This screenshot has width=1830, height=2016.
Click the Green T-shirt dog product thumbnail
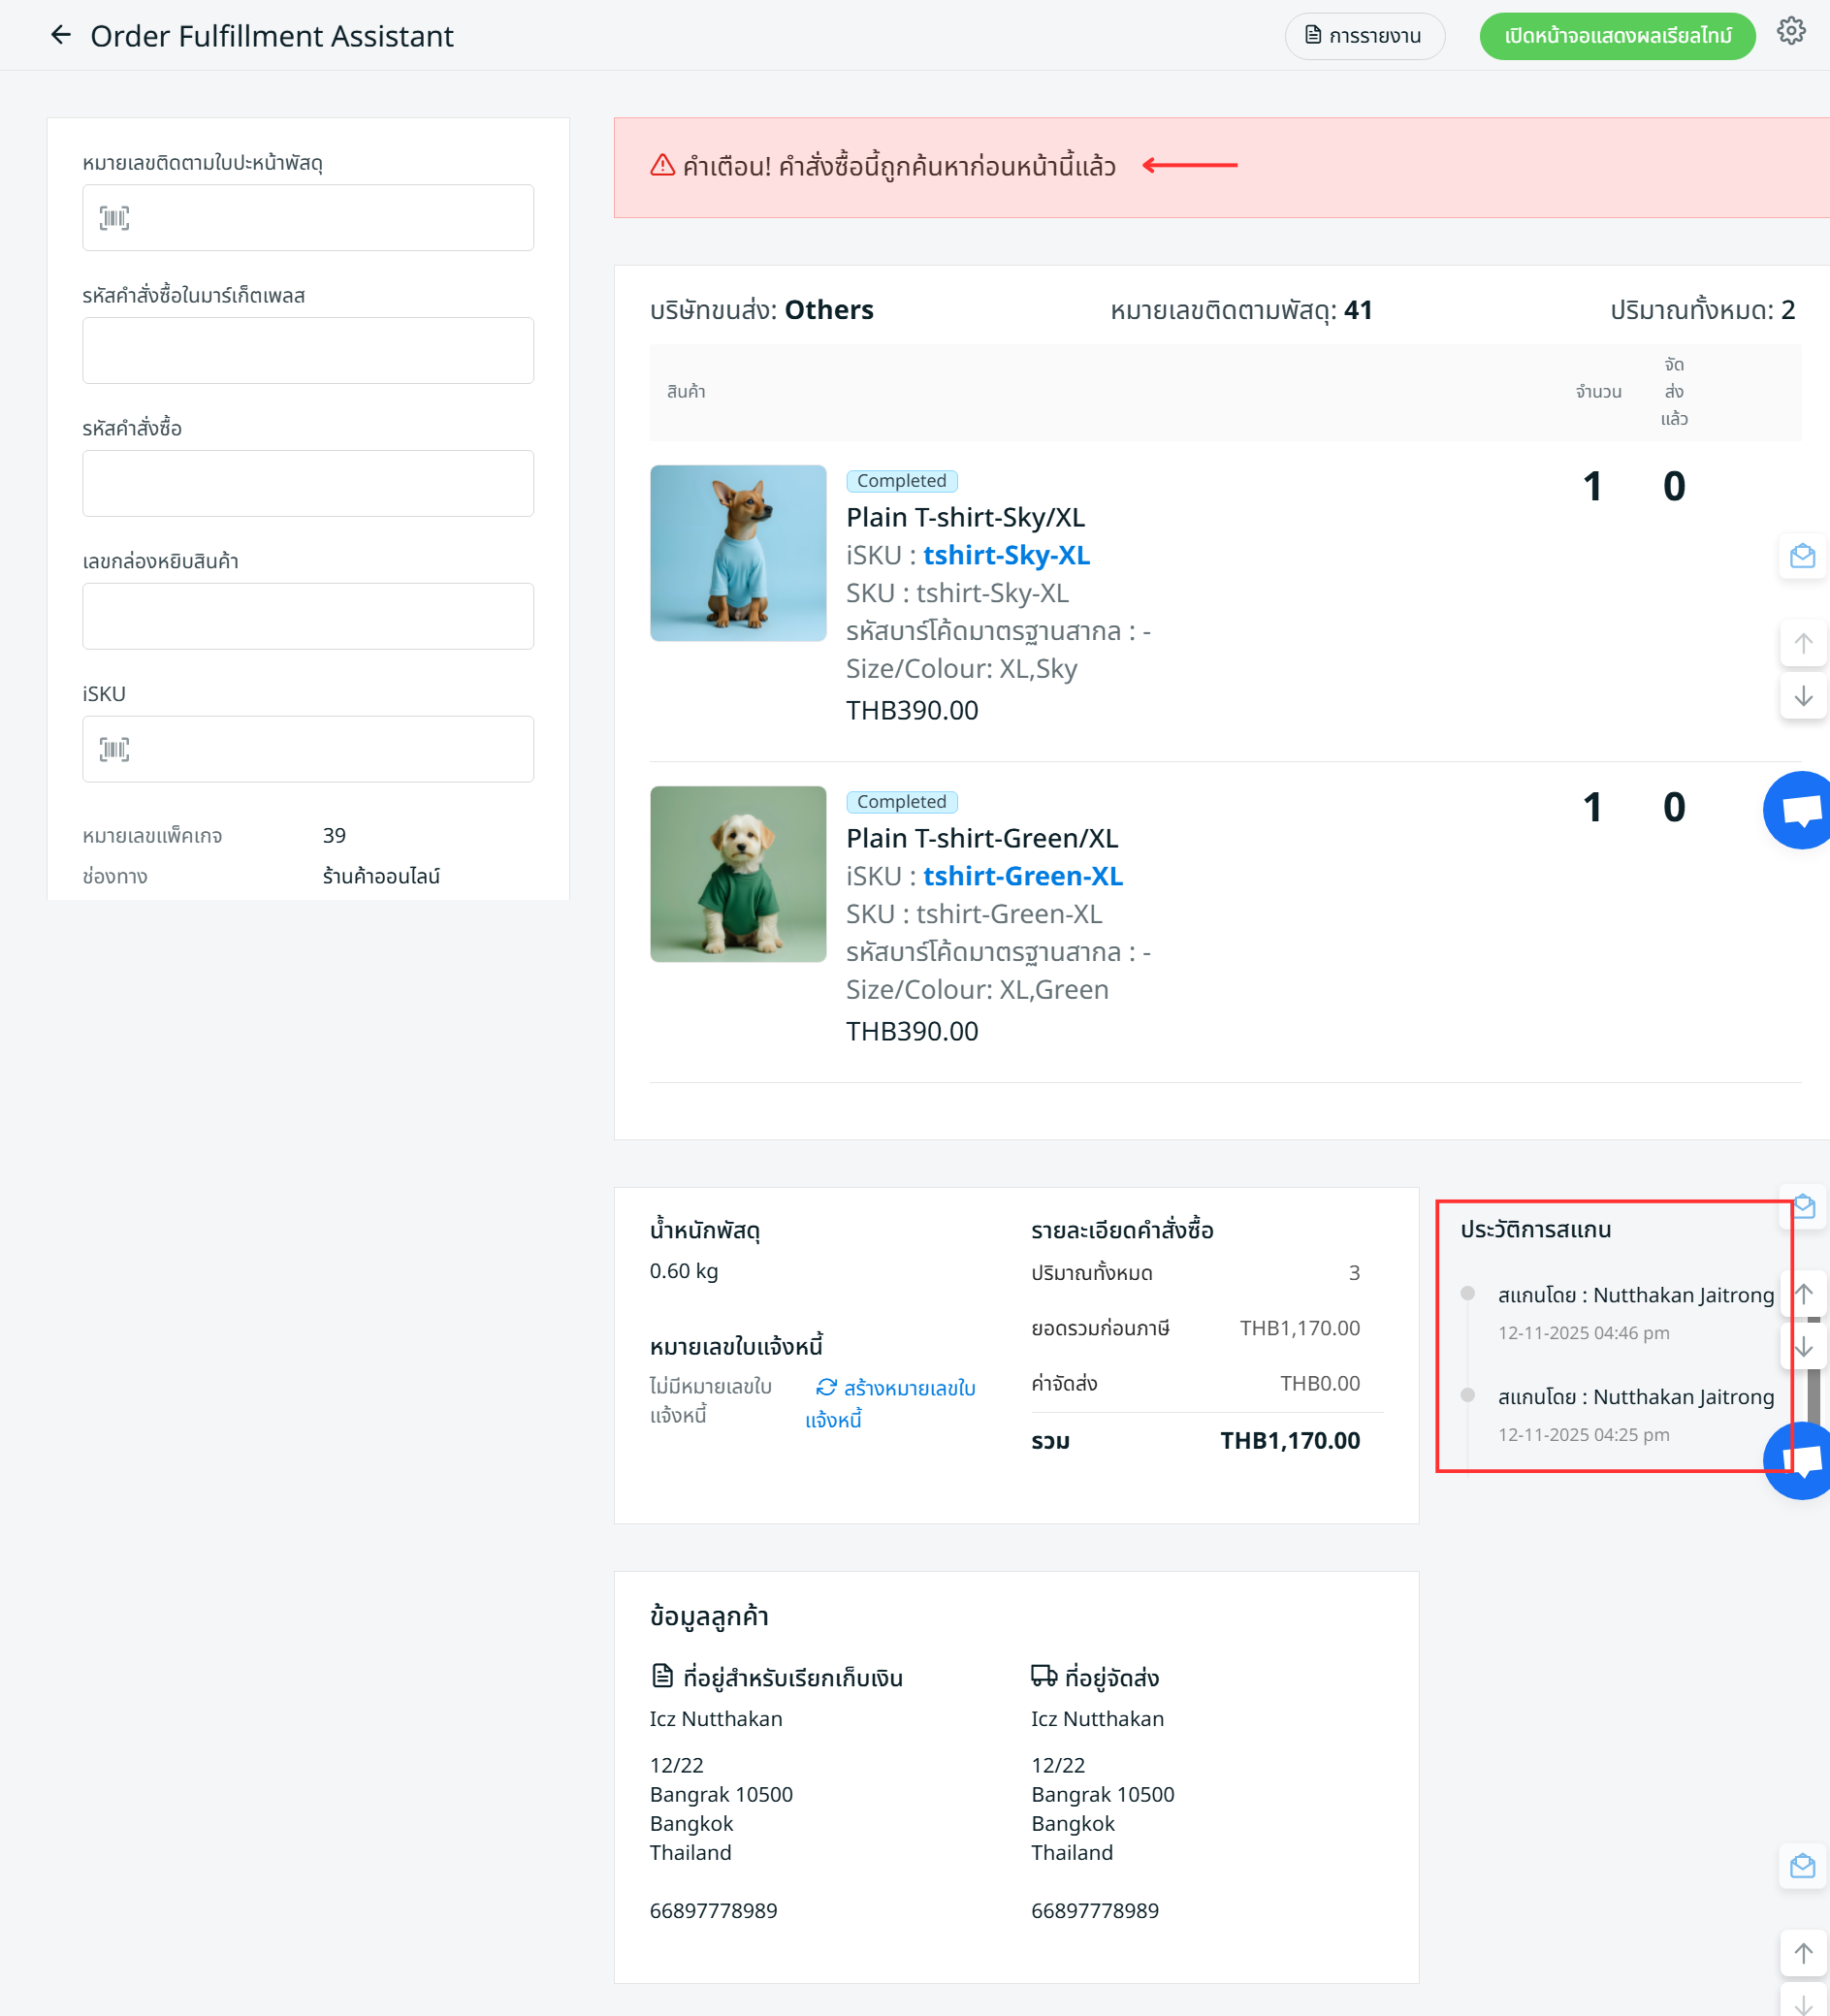pos(738,874)
